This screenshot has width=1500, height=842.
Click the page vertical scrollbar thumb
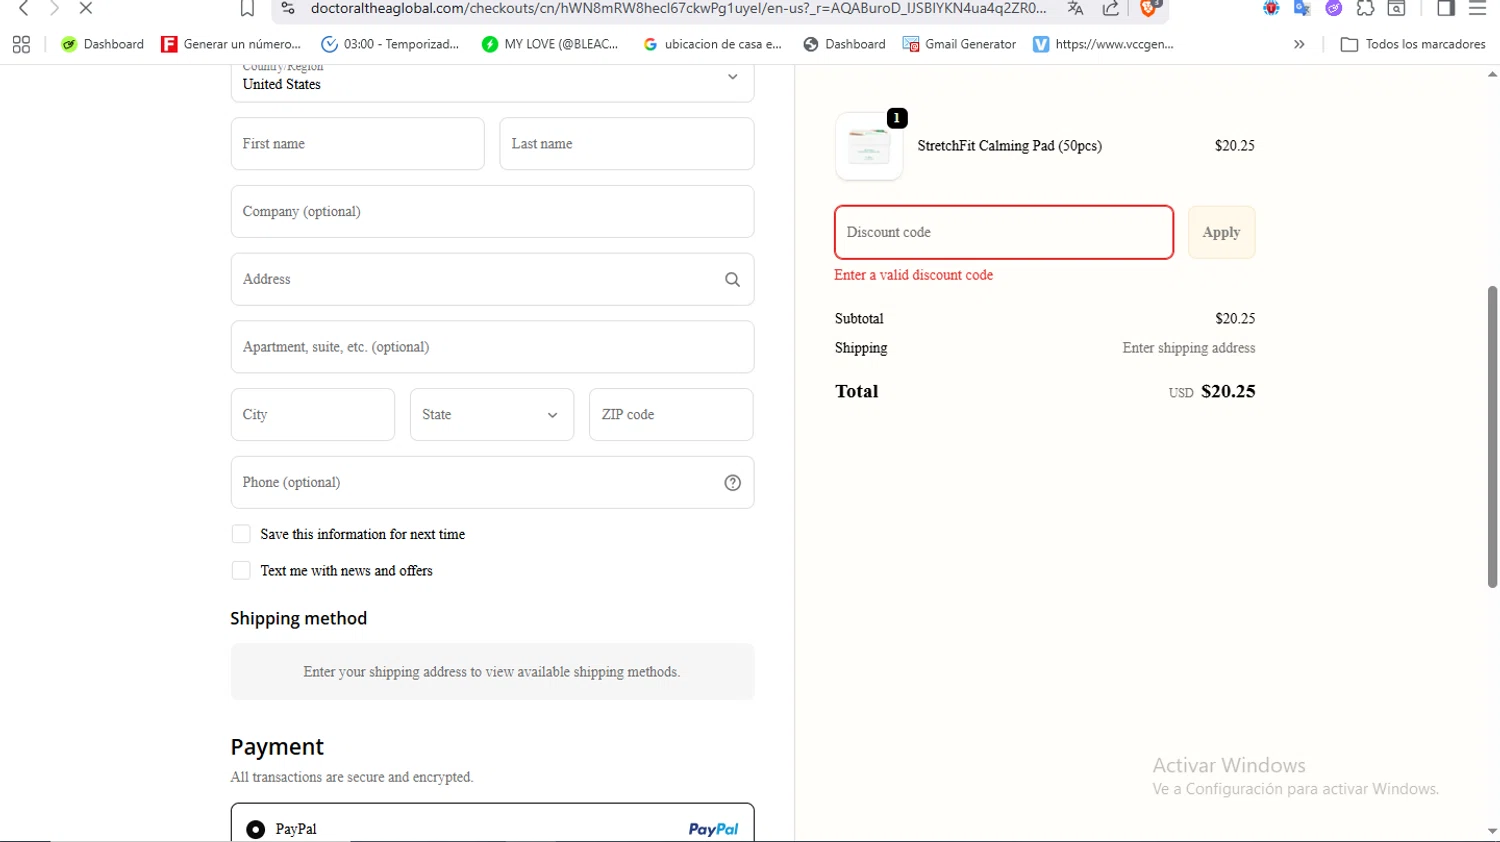click(x=1492, y=437)
